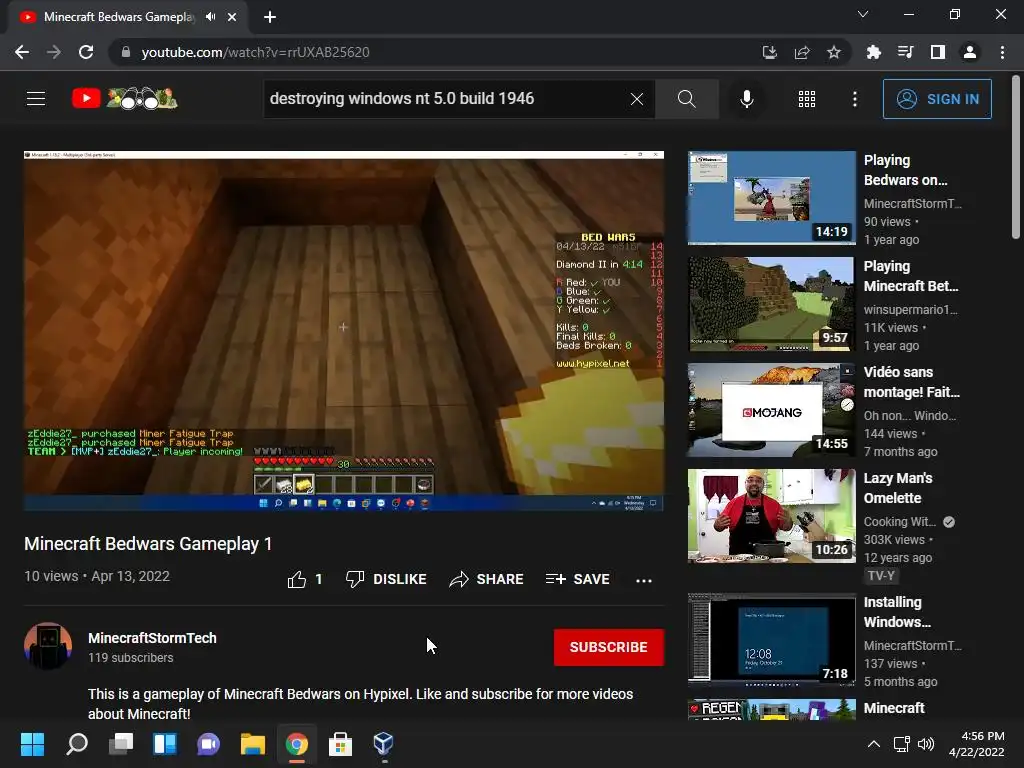The image size is (1024, 768).
Task: Click 'Playing Bedwars on...' title text
Action: click(x=905, y=170)
